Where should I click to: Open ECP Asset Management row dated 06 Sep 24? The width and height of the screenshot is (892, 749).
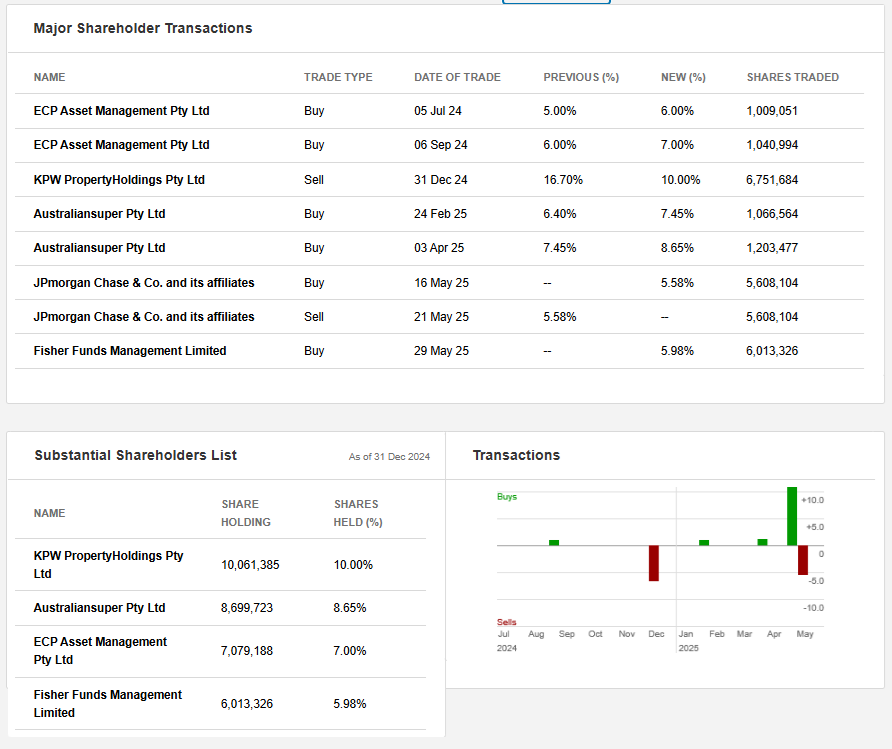121,145
